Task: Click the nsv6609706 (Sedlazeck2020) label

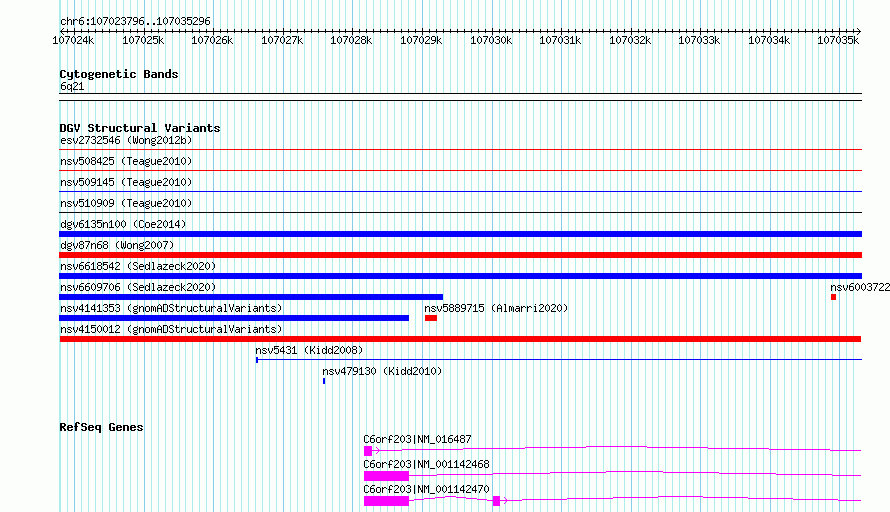Action: 138,287
